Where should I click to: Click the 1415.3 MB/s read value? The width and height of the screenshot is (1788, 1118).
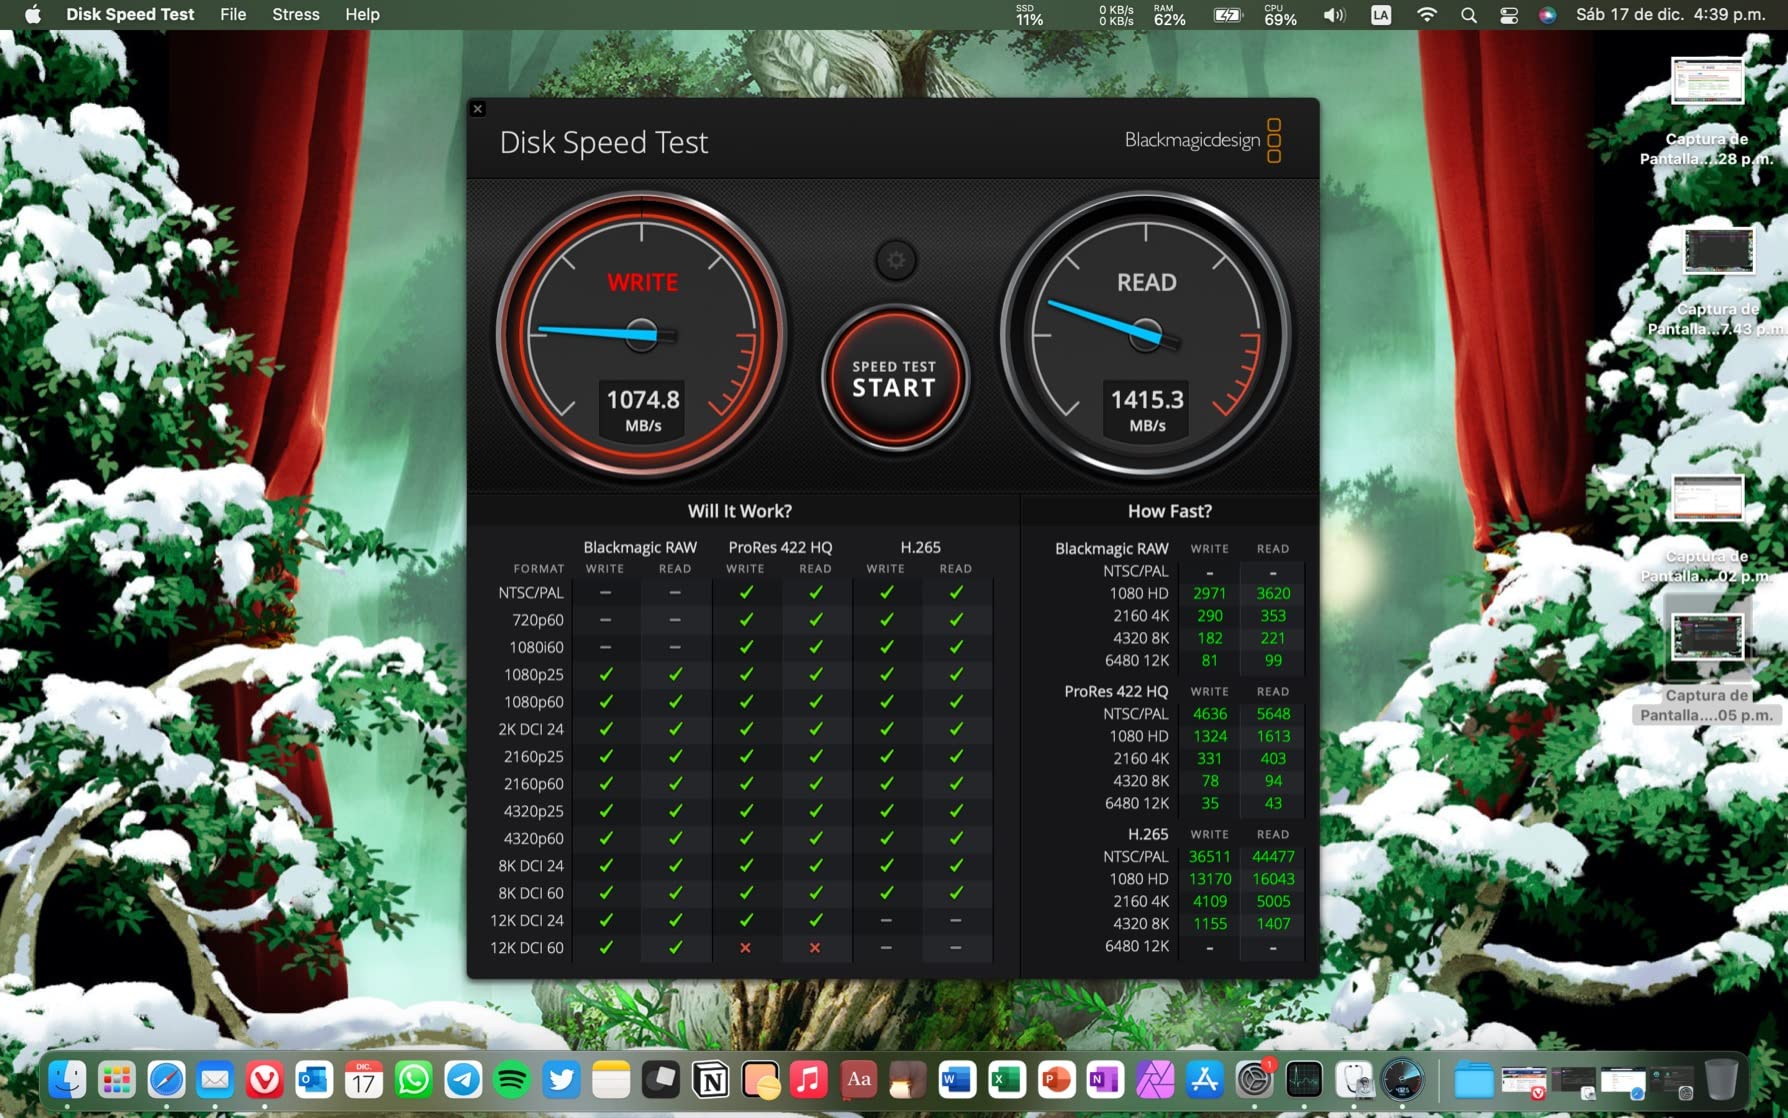click(x=1147, y=409)
